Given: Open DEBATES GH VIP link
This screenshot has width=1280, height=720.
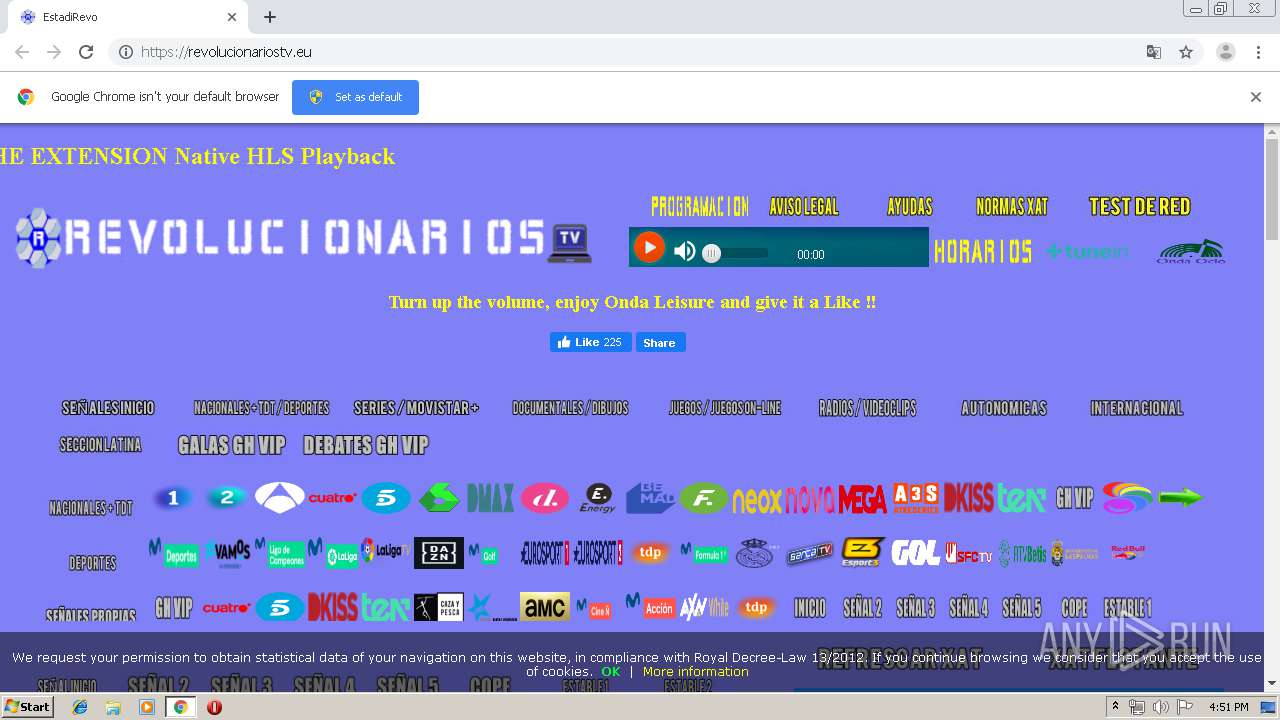Looking at the screenshot, I should pos(366,445).
